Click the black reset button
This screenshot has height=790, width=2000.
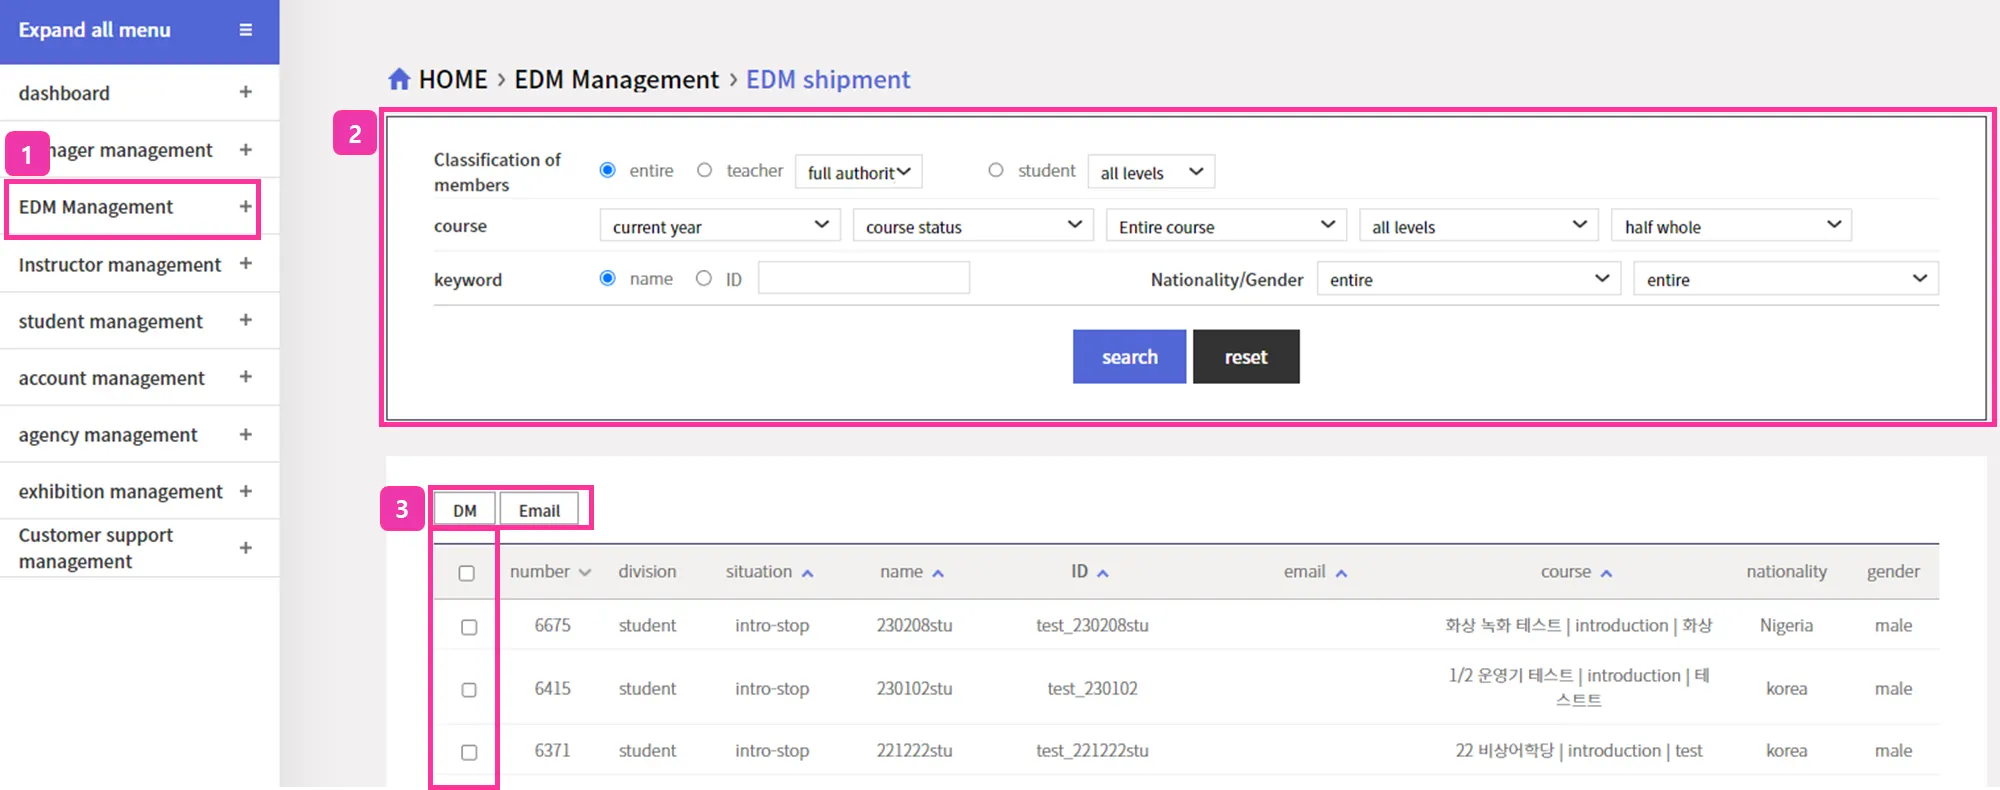(1246, 357)
